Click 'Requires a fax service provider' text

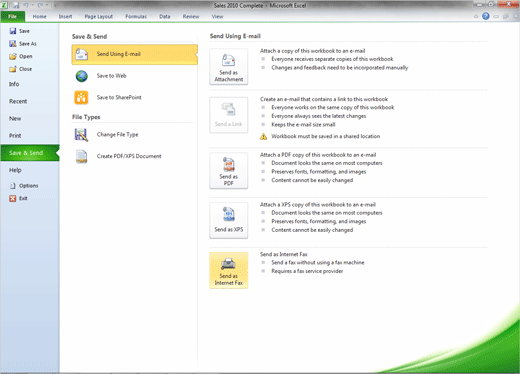(x=307, y=271)
